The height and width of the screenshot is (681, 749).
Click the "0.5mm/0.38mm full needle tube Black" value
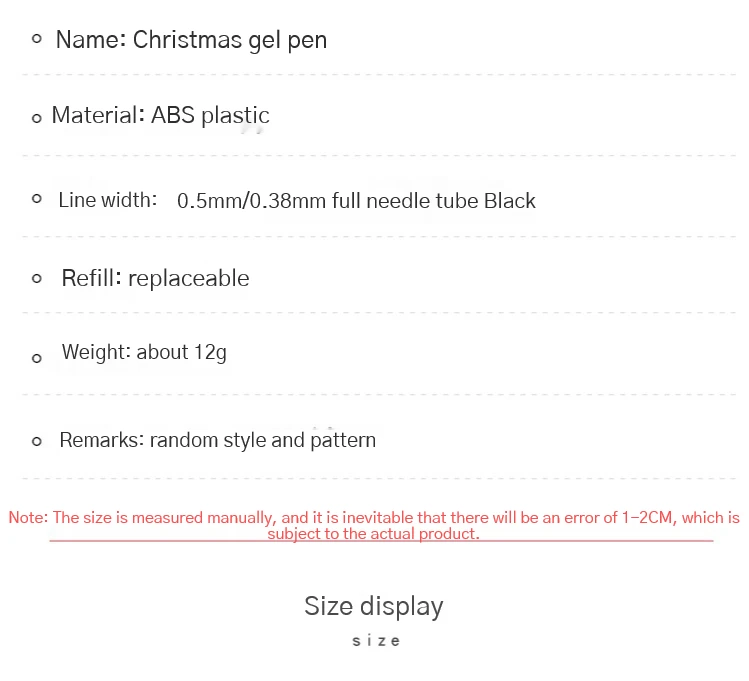point(356,201)
